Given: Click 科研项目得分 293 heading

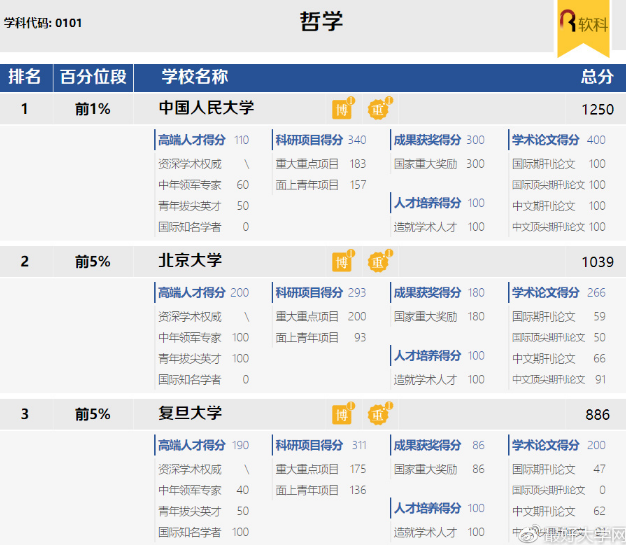Looking at the screenshot, I should click(x=321, y=293).
